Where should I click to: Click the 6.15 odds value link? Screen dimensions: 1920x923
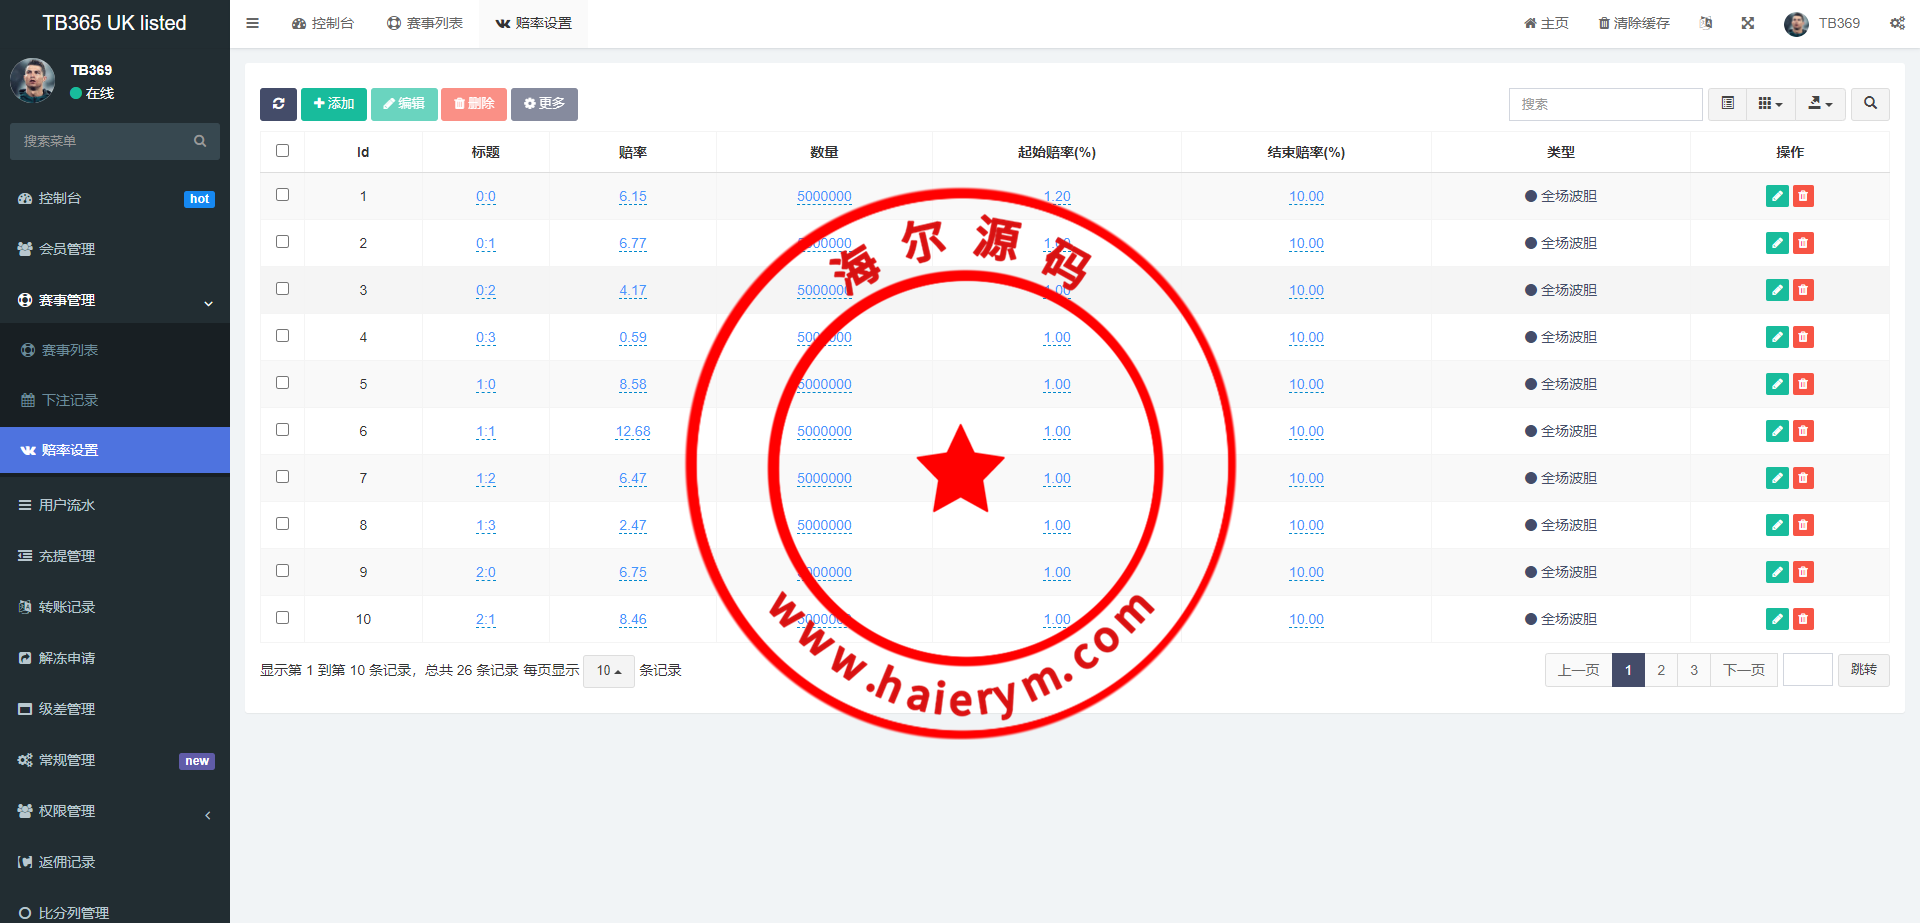coord(632,197)
